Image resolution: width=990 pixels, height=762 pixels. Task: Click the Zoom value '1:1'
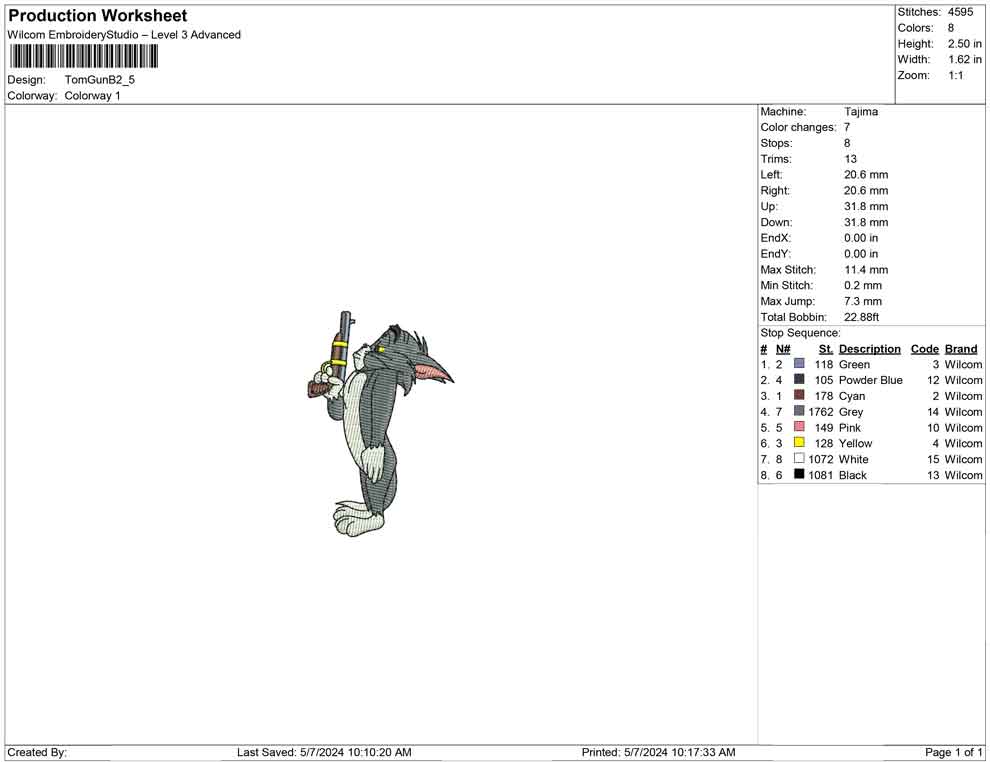pos(956,75)
